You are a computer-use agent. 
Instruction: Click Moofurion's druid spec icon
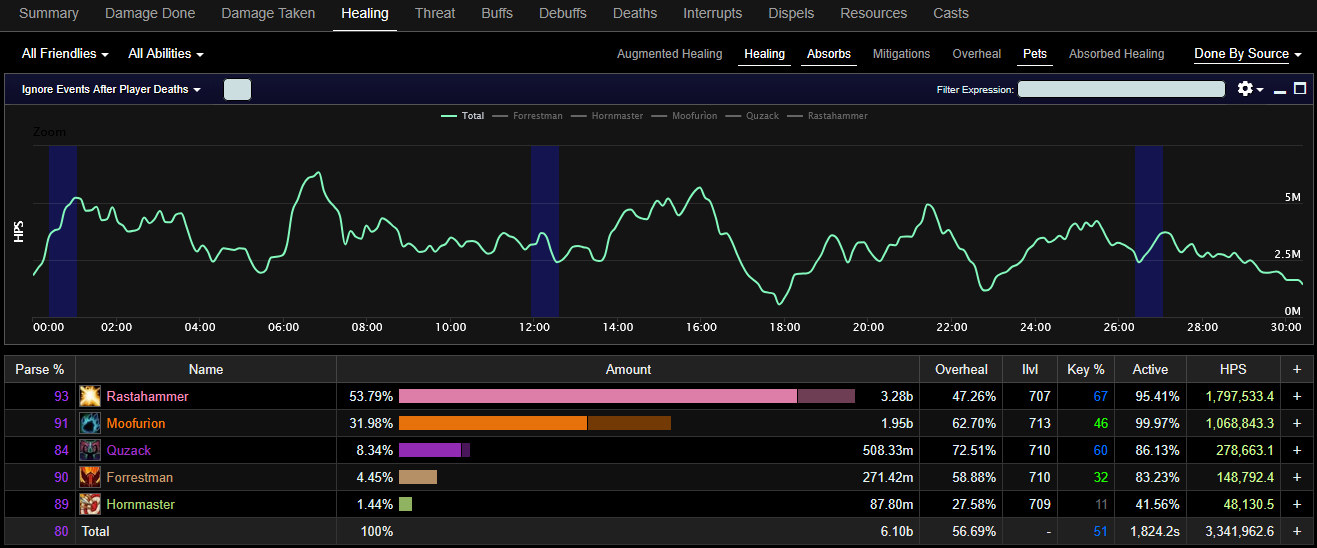coord(90,423)
